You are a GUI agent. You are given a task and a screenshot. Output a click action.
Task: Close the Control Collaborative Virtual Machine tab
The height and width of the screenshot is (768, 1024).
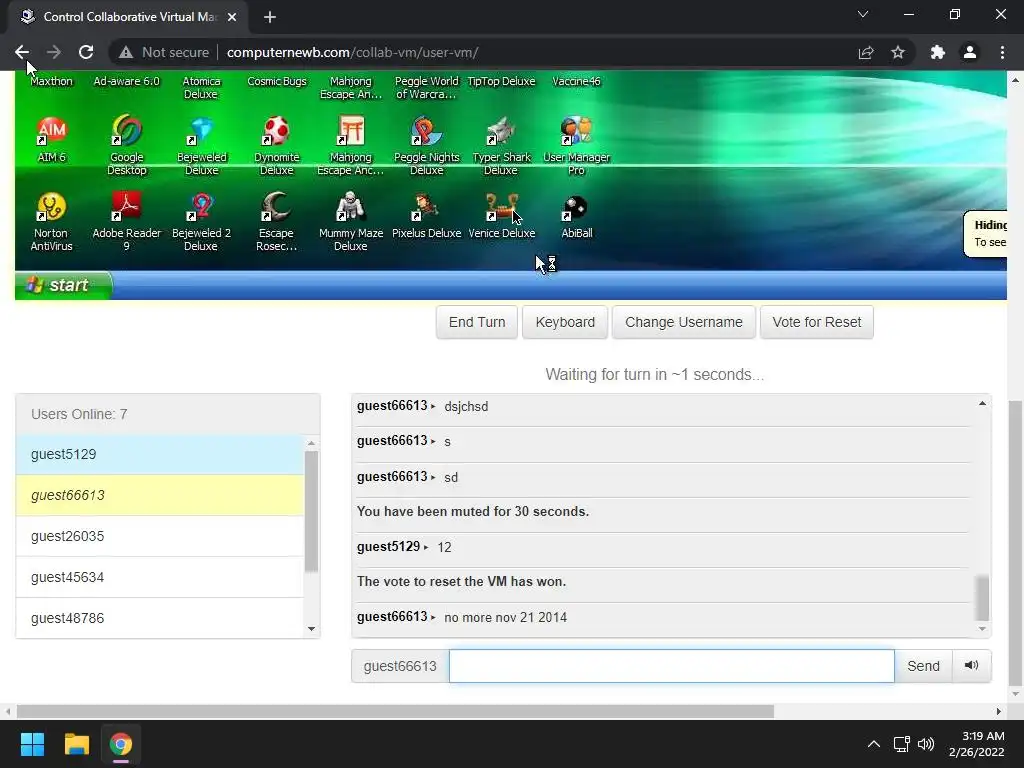pos(232,17)
